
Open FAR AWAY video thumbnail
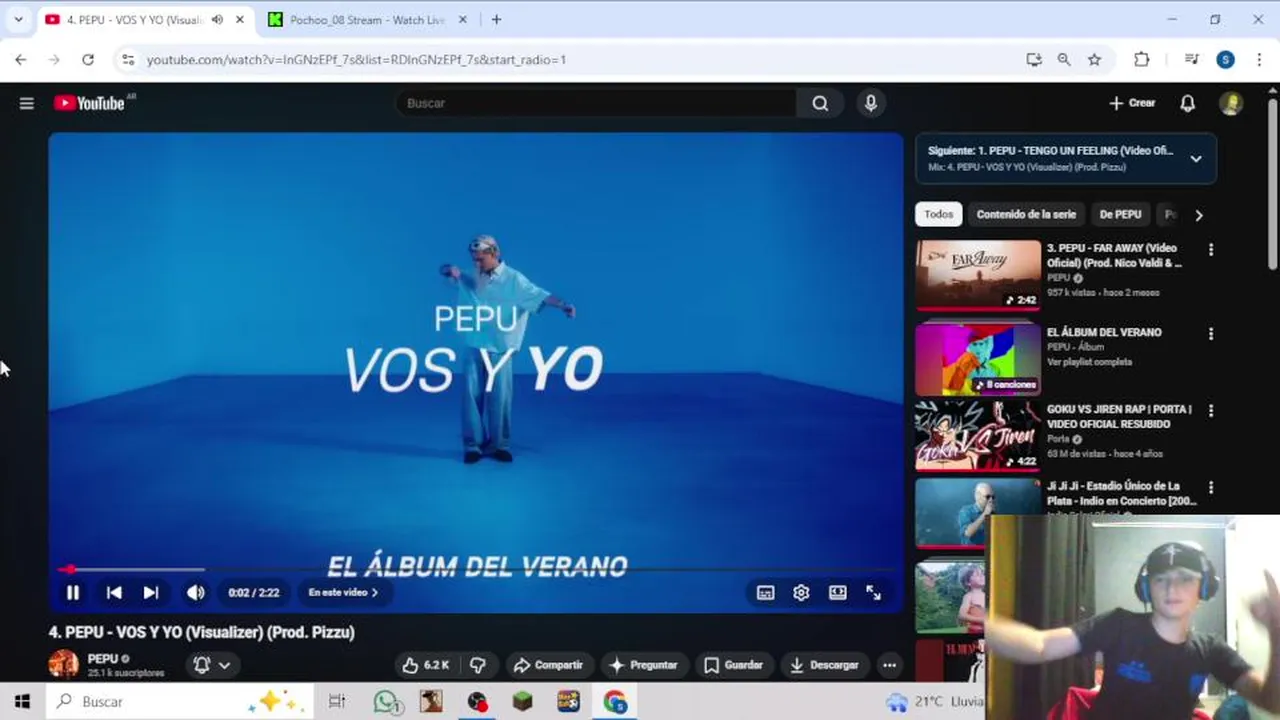point(978,274)
